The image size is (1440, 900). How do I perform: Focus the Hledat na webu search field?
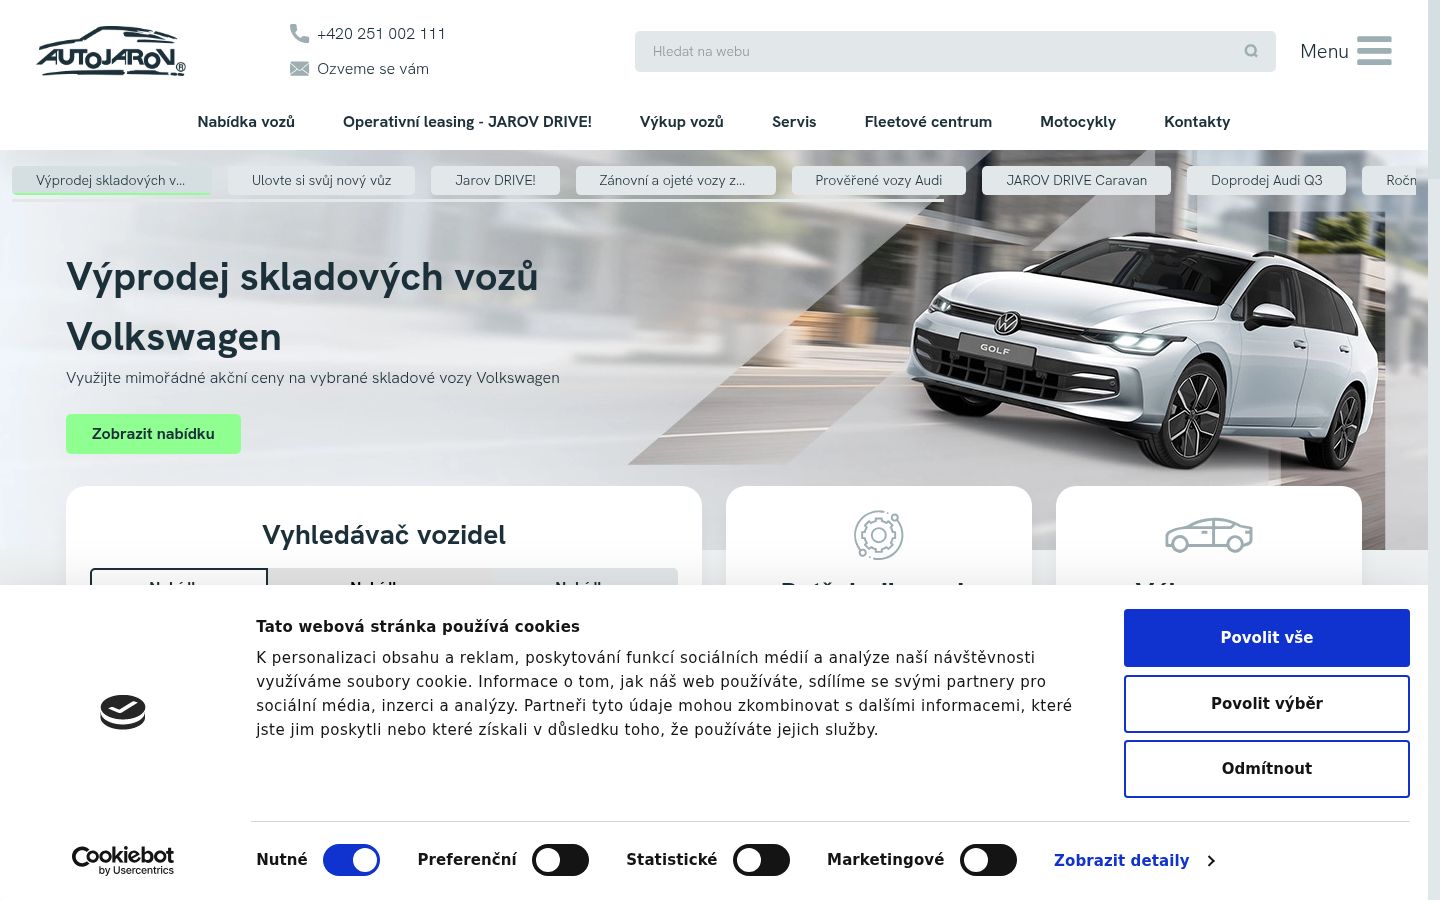click(955, 51)
